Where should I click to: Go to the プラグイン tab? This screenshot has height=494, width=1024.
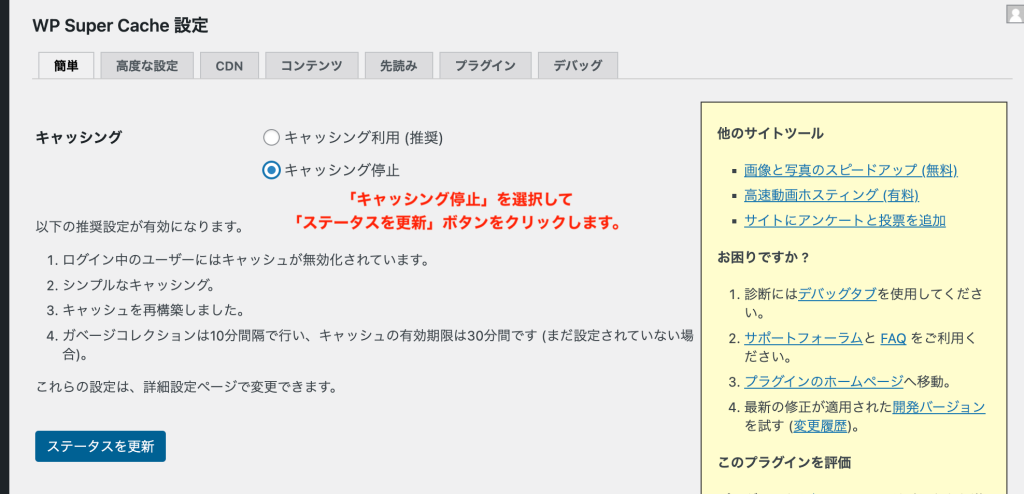click(485, 65)
